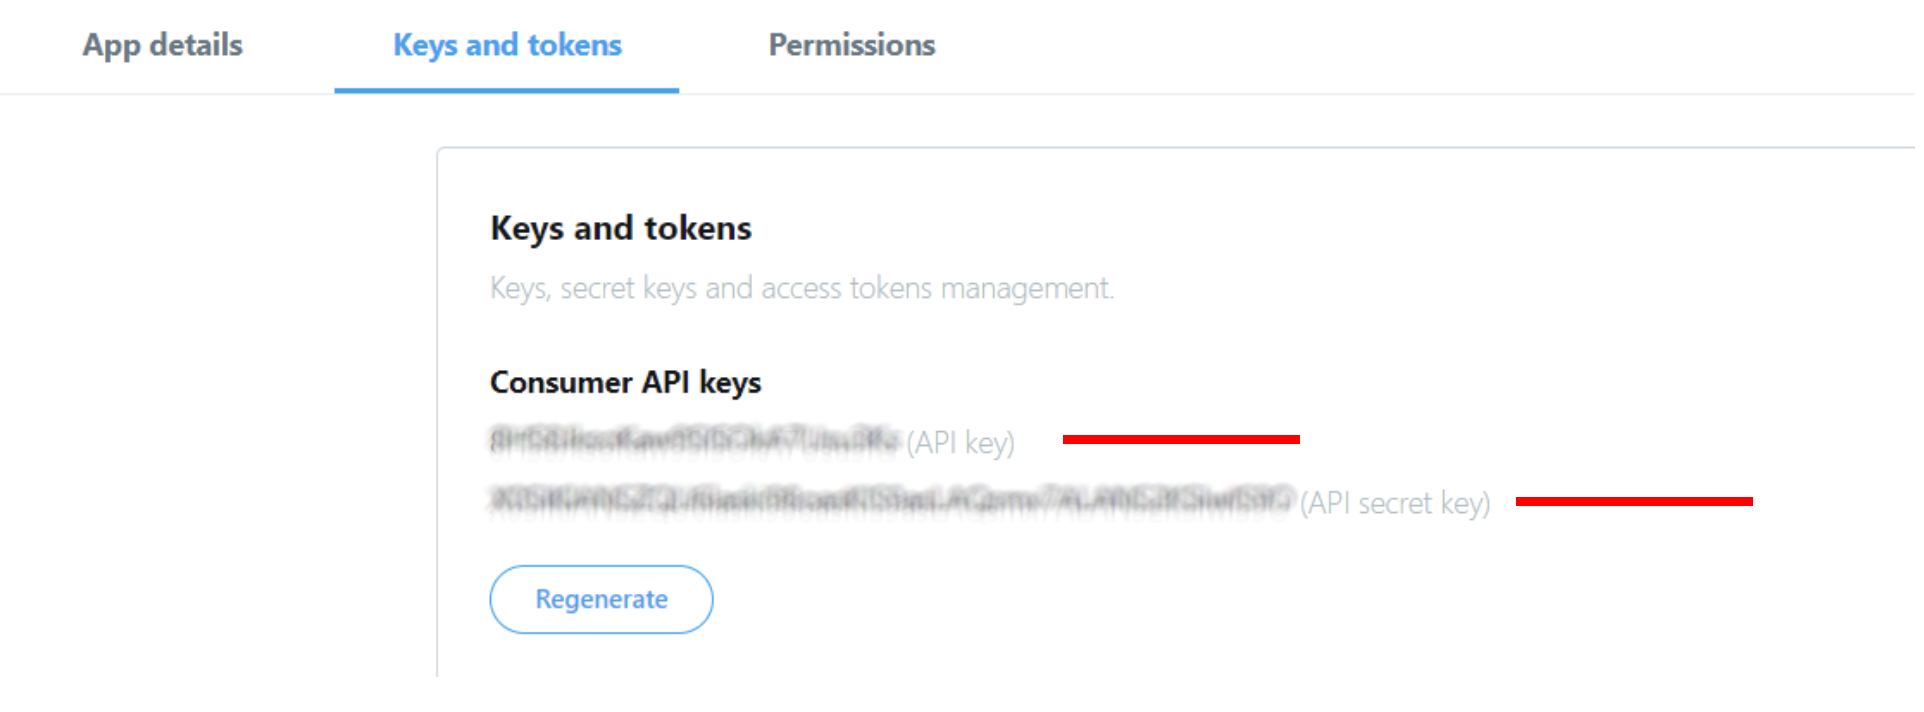Screen dimensions: 1924x712
Task: Click the blurred API key value
Action: point(694,440)
